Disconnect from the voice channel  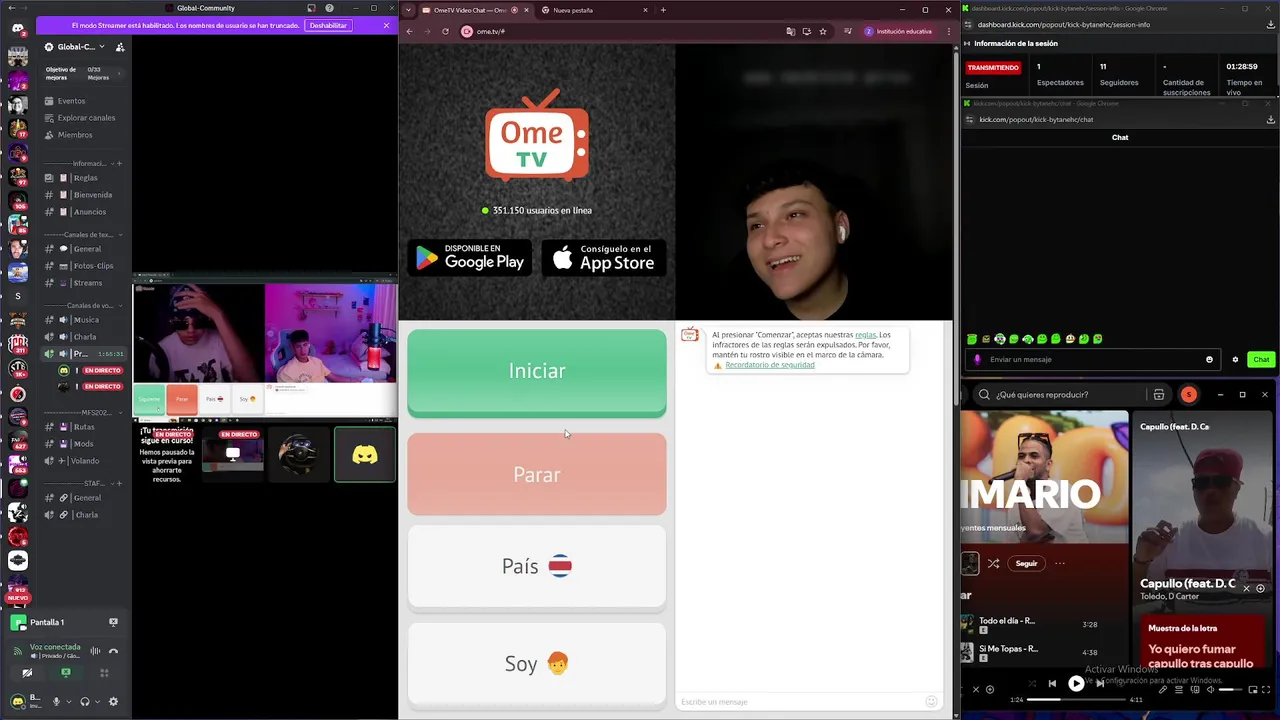113,651
